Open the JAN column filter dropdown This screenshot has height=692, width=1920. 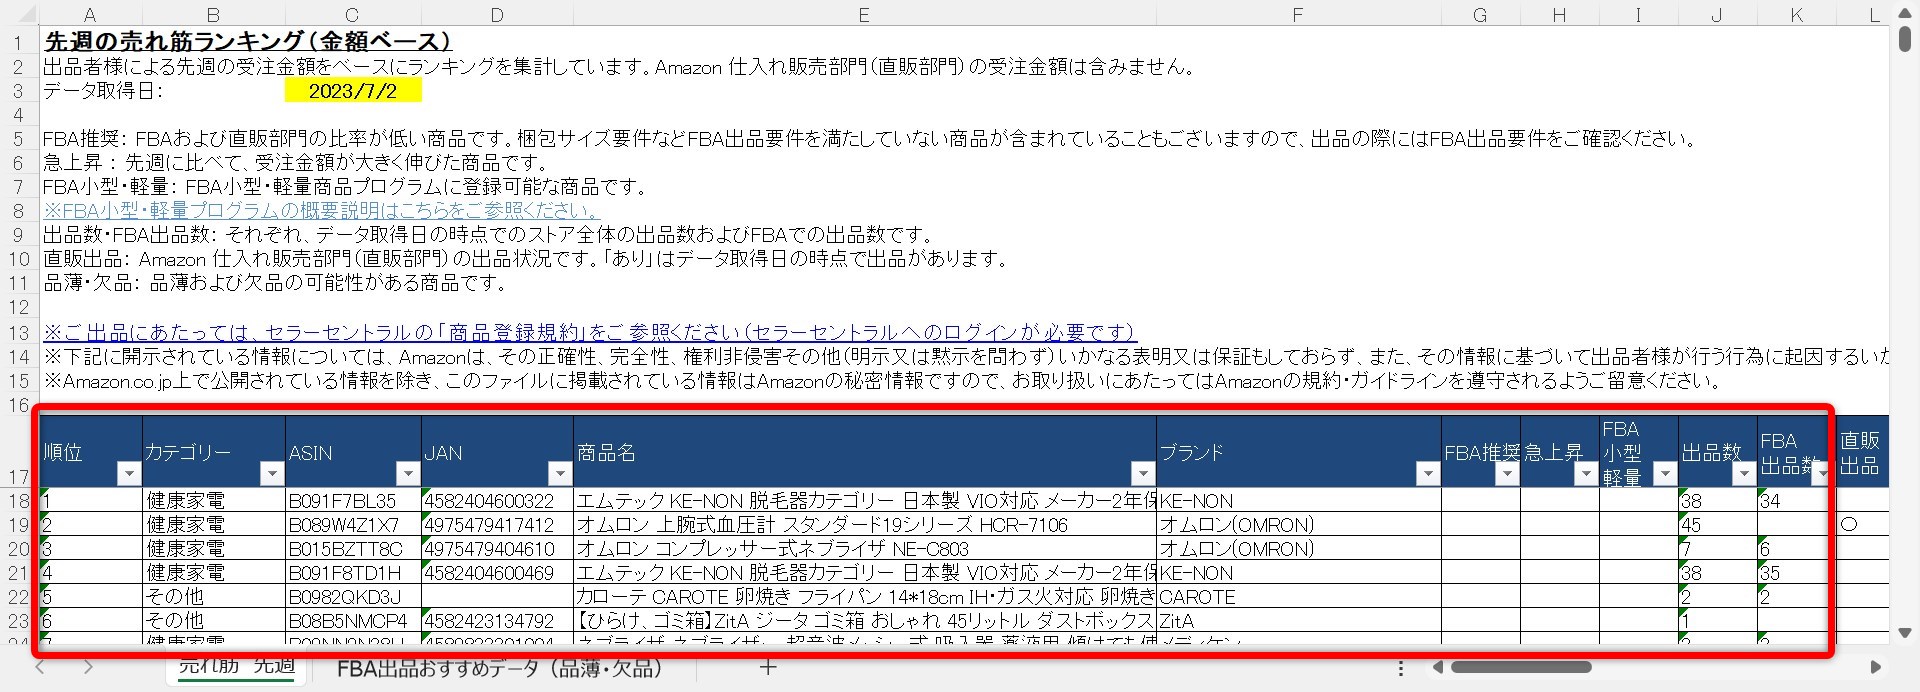[x=559, y=474]
